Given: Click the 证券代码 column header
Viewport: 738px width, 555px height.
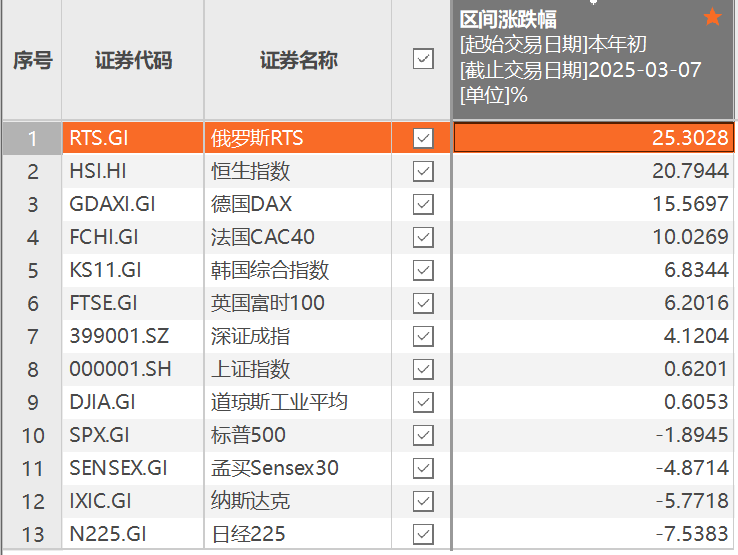Looking at the screenshot, I should [x=133, y=60].
